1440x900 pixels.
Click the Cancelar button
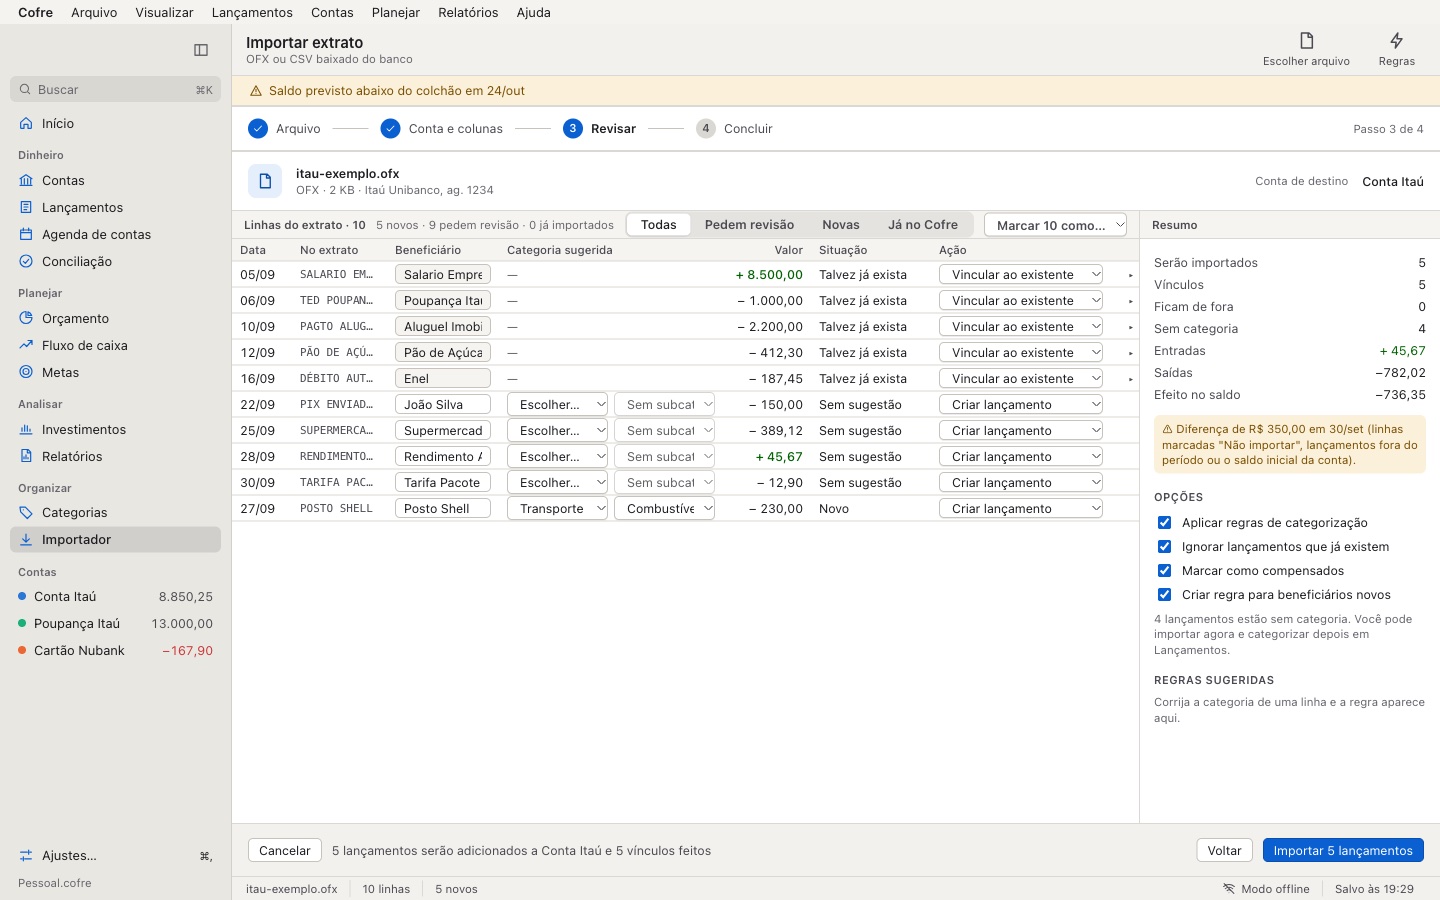click(x=285, y=851)
